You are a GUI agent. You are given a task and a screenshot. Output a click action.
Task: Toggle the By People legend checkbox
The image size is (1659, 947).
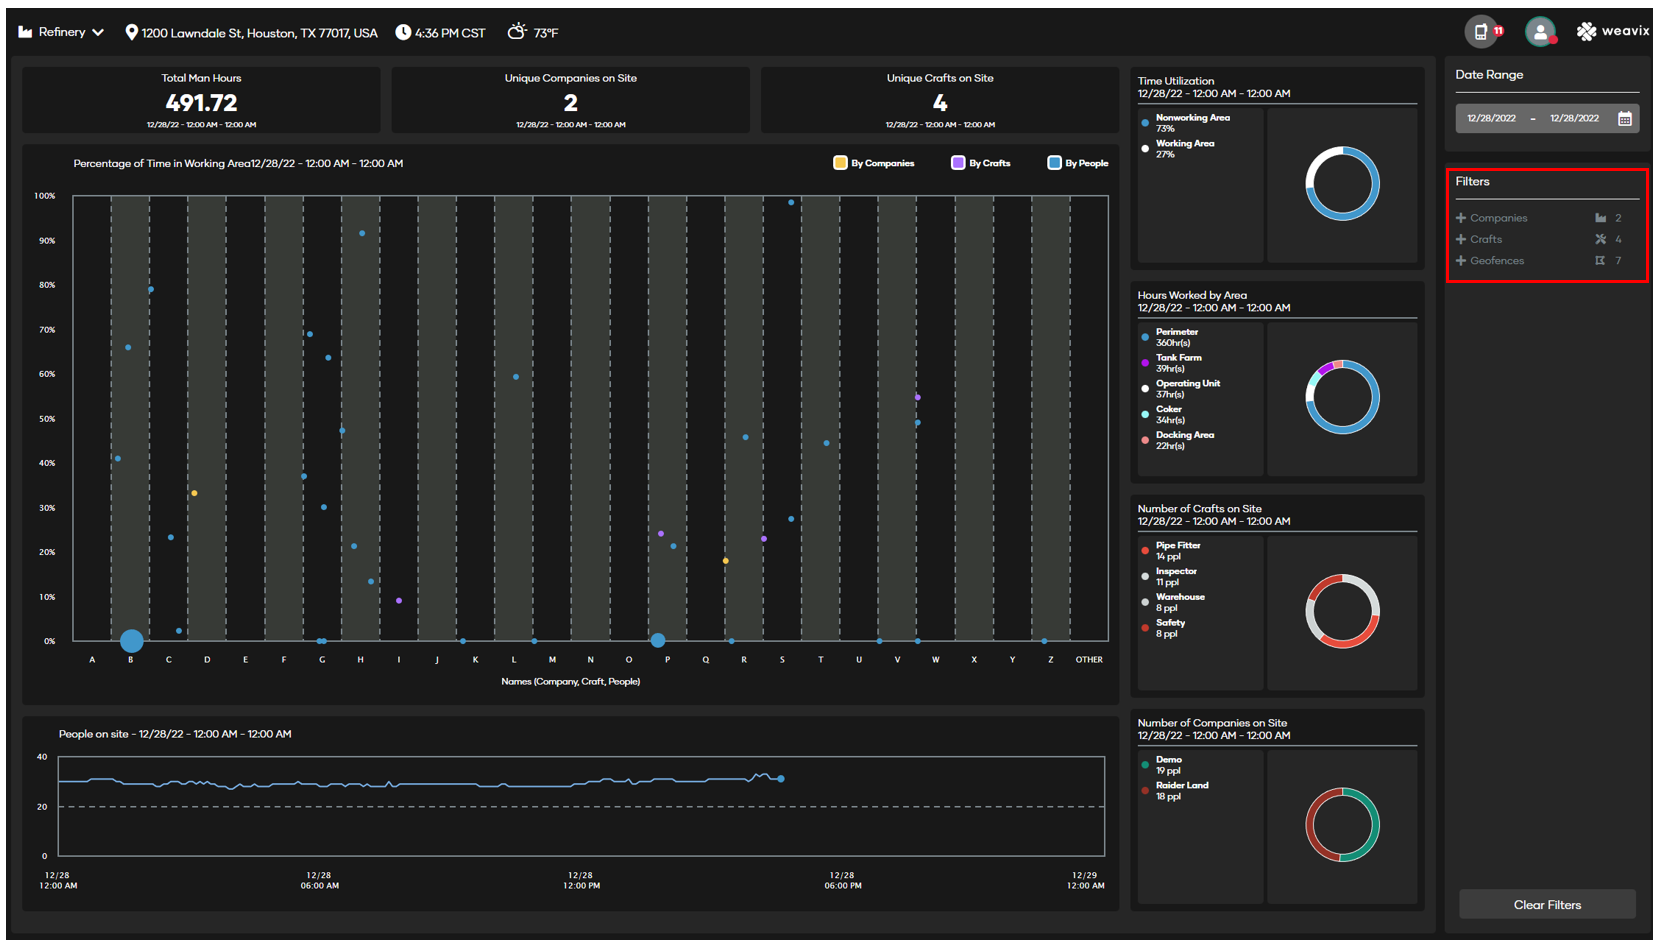(x=1054, y=163)
